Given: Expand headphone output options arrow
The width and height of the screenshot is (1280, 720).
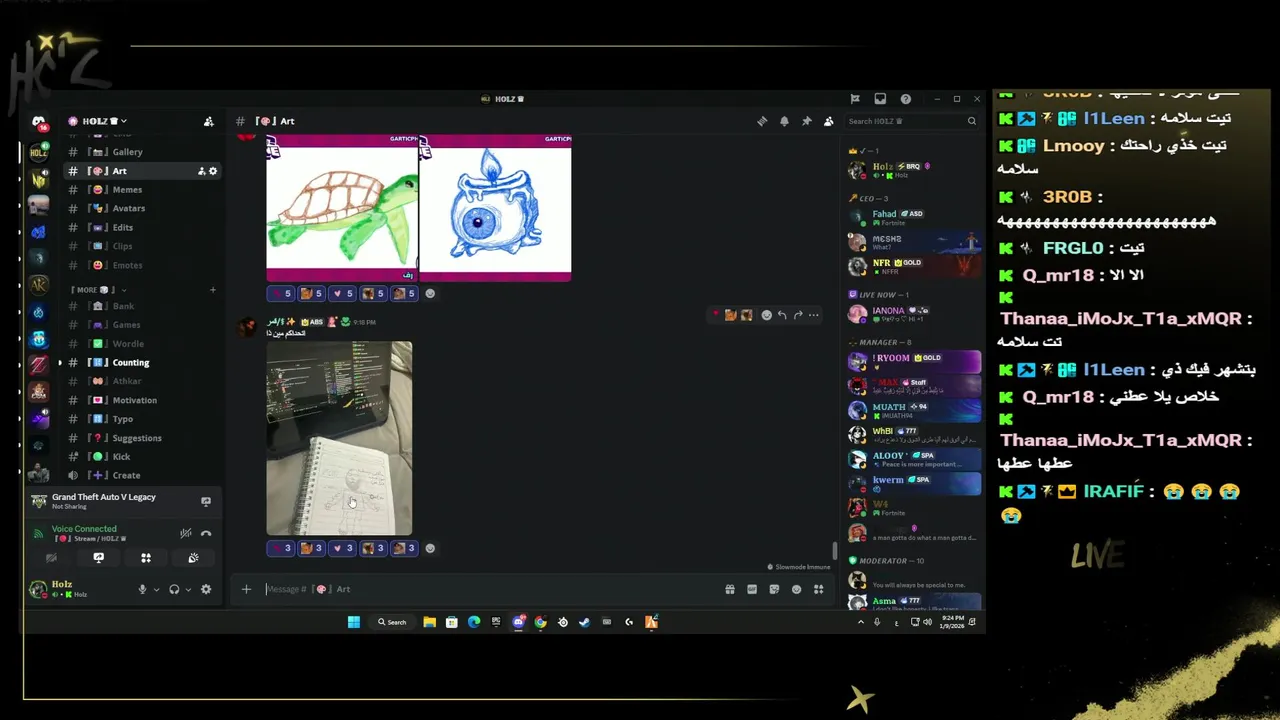Looking at the screenshot, I should 188,590.
